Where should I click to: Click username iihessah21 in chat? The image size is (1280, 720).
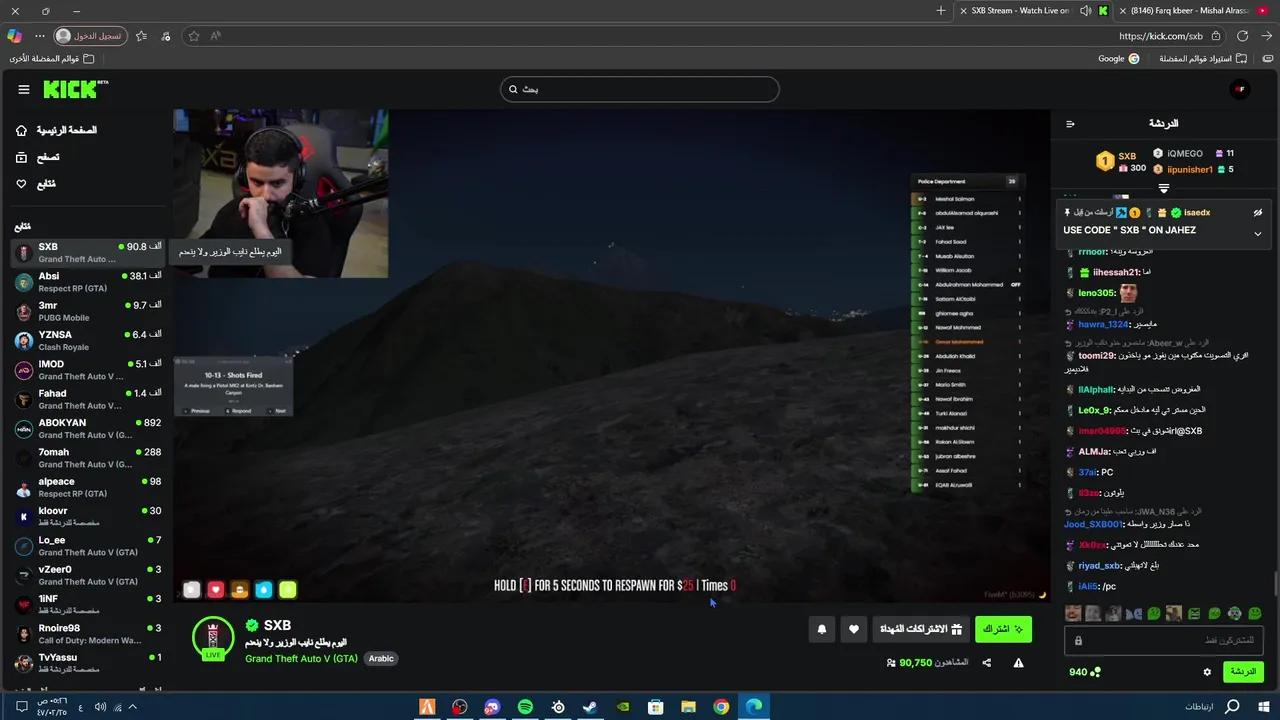pyautogui.click(x=1116, y=272)
